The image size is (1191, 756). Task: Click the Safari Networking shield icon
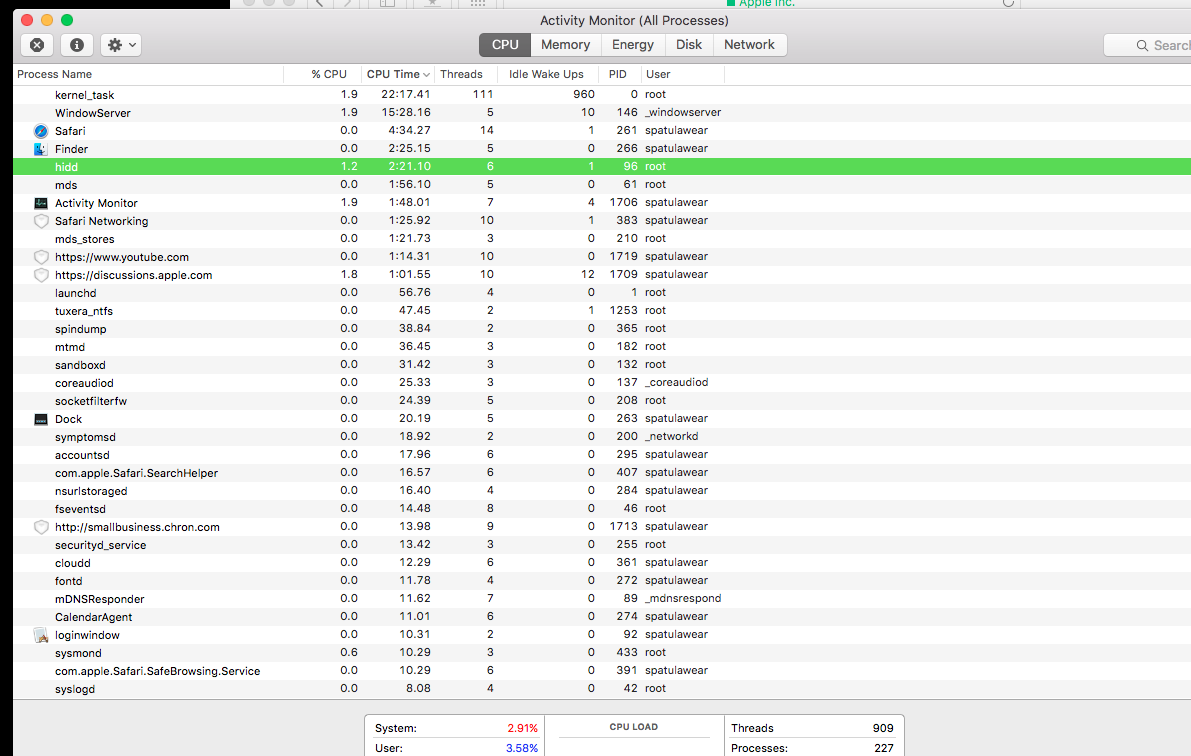(41, 221)
